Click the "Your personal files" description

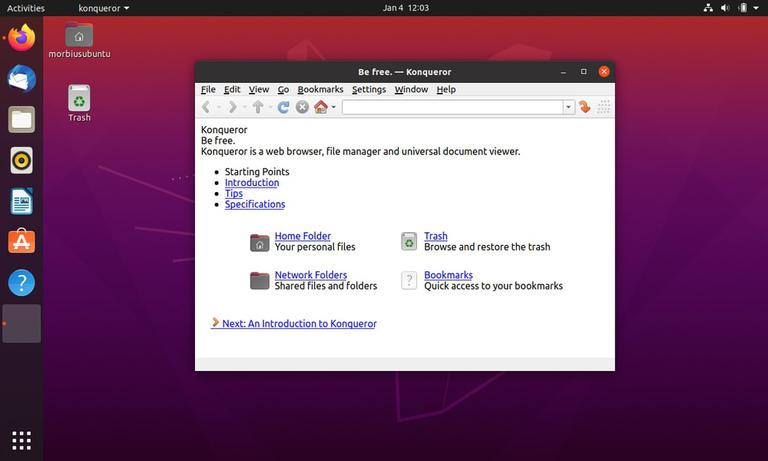tap(315, 247)
